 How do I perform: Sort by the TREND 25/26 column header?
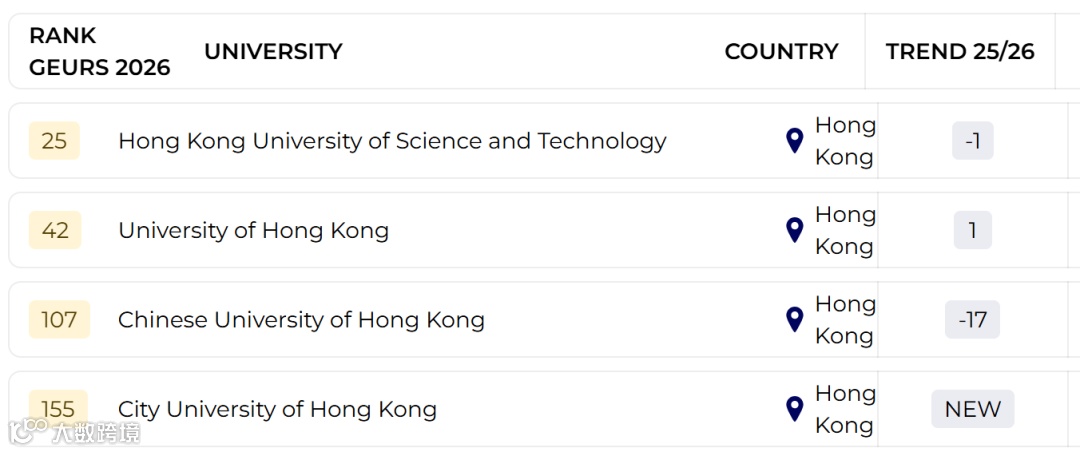(x=960, y=52)
